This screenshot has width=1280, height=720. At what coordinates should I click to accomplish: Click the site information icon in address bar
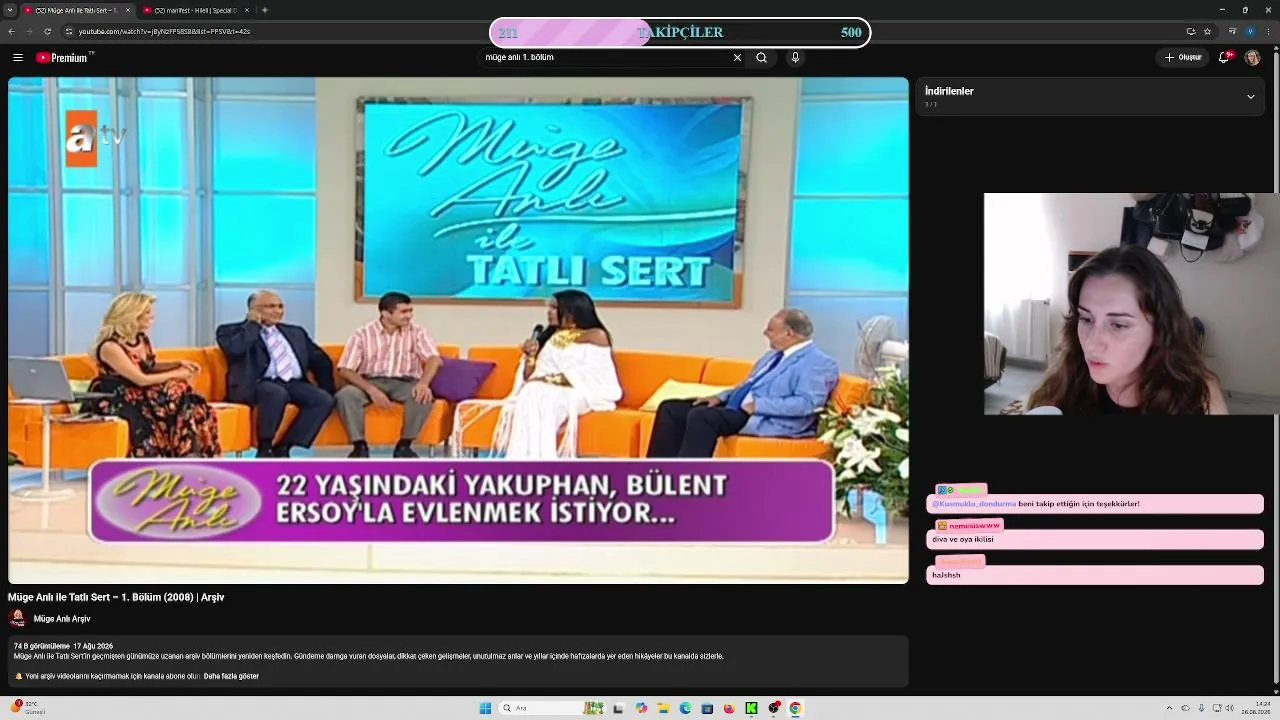point(69,31)
